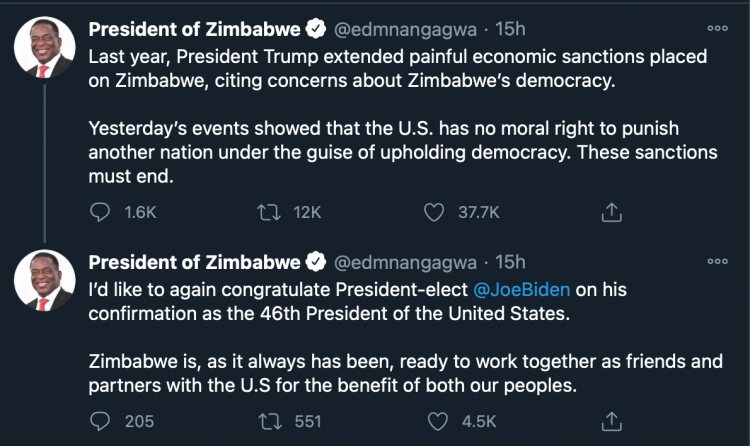Retweet the sanctions tweet

[x=269, y=212]
